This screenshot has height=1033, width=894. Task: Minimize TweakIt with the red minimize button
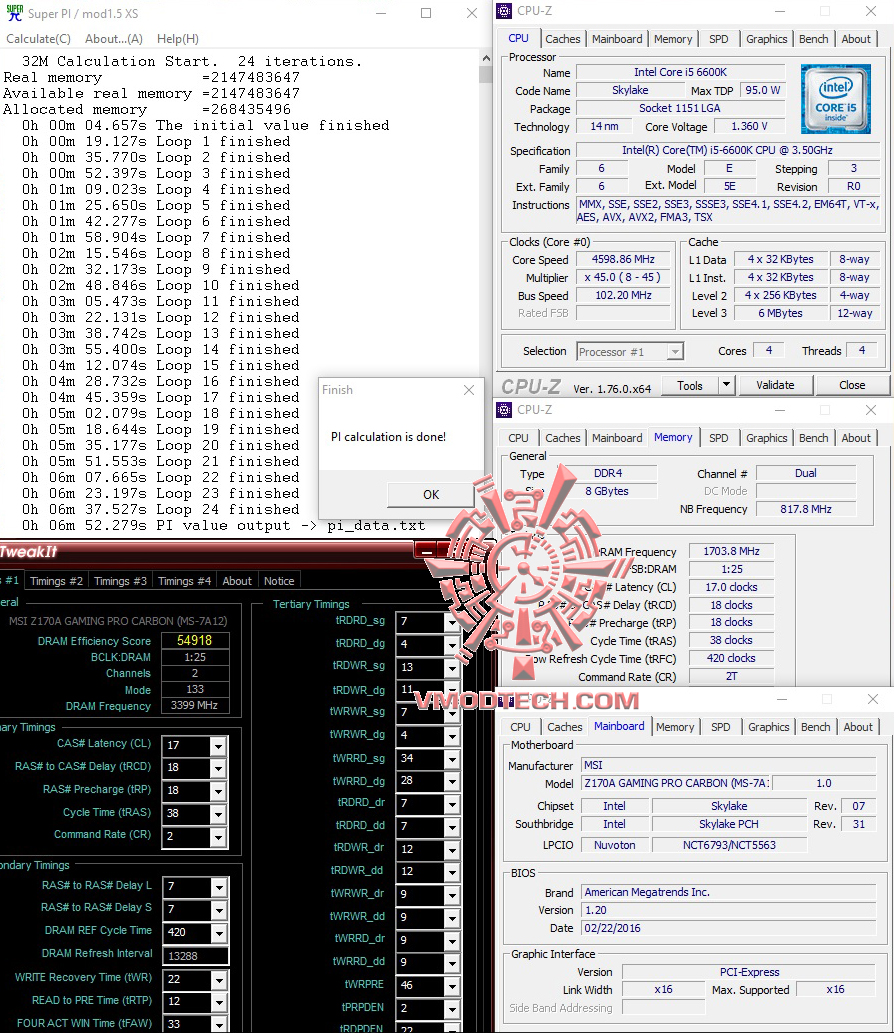click(426, 549)
